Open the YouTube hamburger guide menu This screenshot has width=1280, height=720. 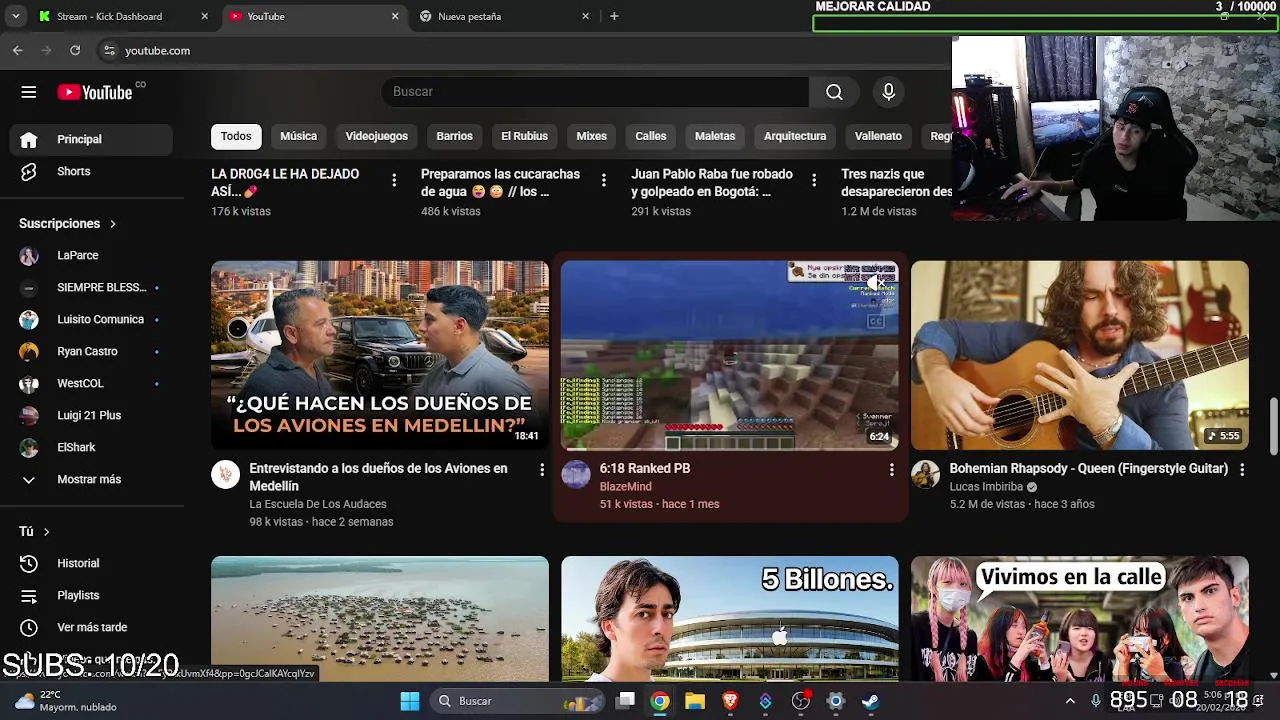coord(28,92)
